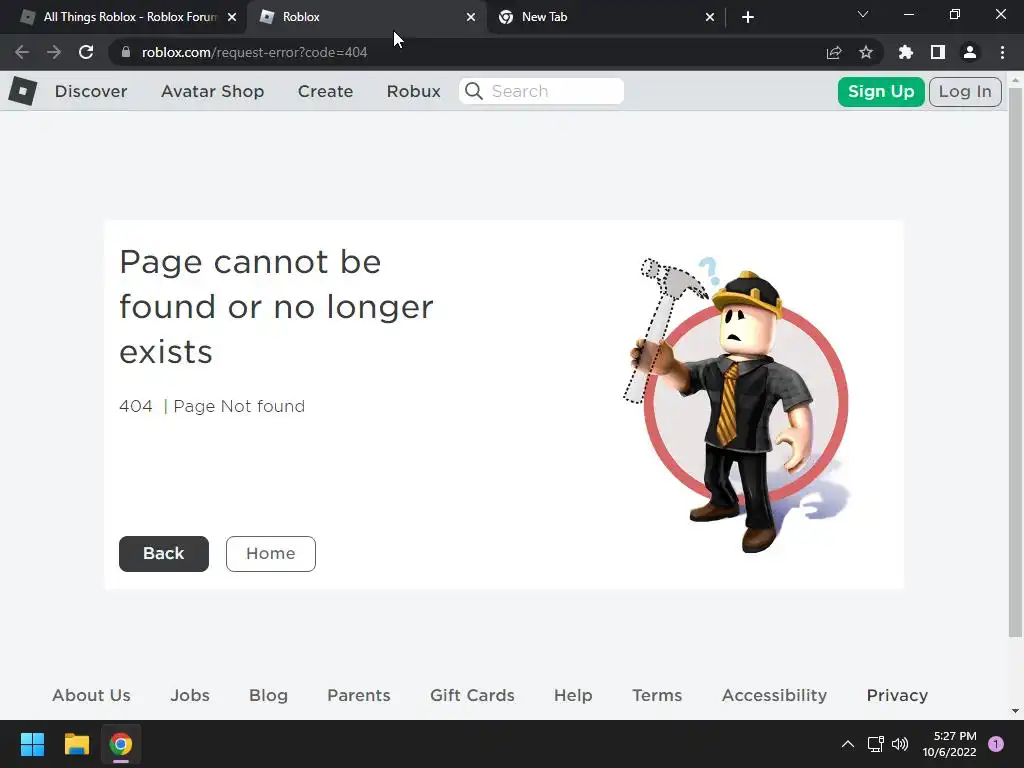1024x768 pixels.
Task: Open the Chrome extensions puzzle icon
Action: [x=905, y=52]
